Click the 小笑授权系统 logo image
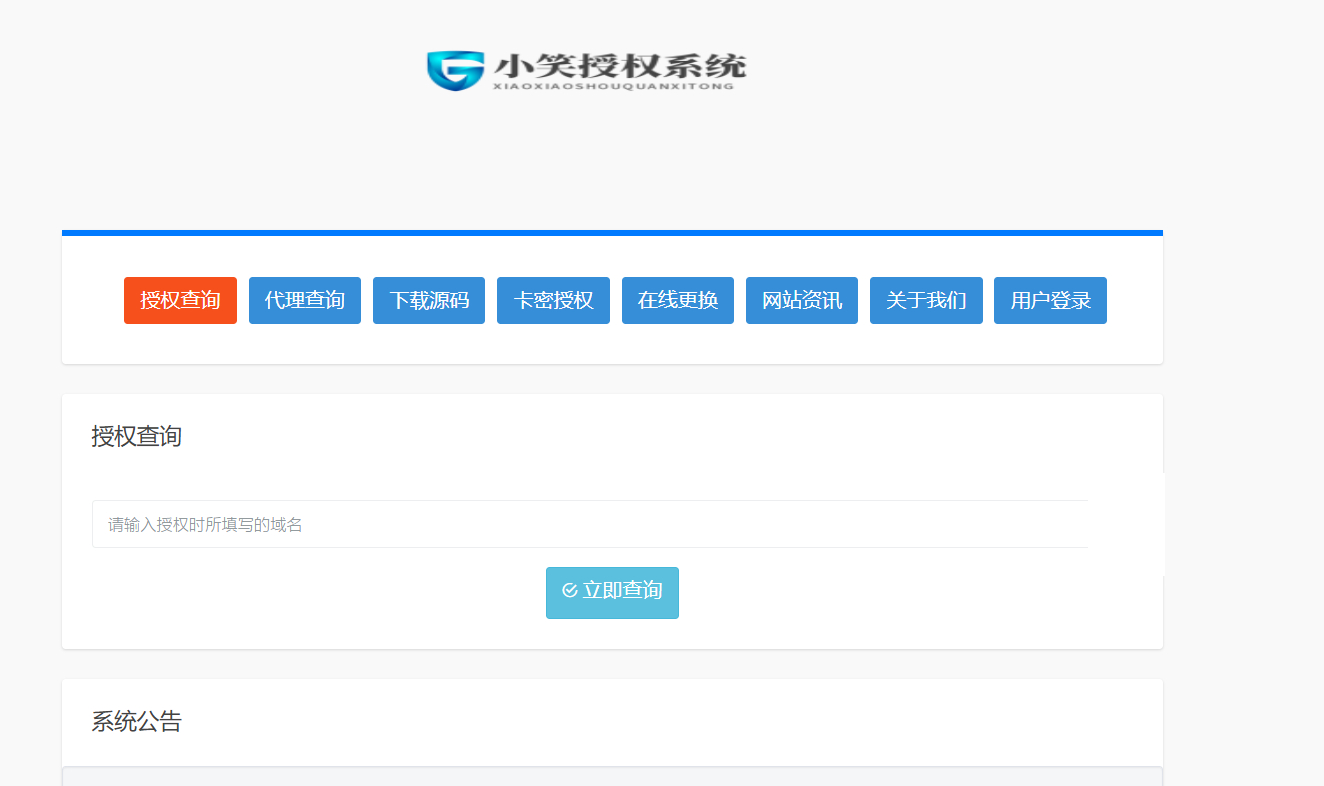Screen dimensions: 1324x786 tap(586, 71)
